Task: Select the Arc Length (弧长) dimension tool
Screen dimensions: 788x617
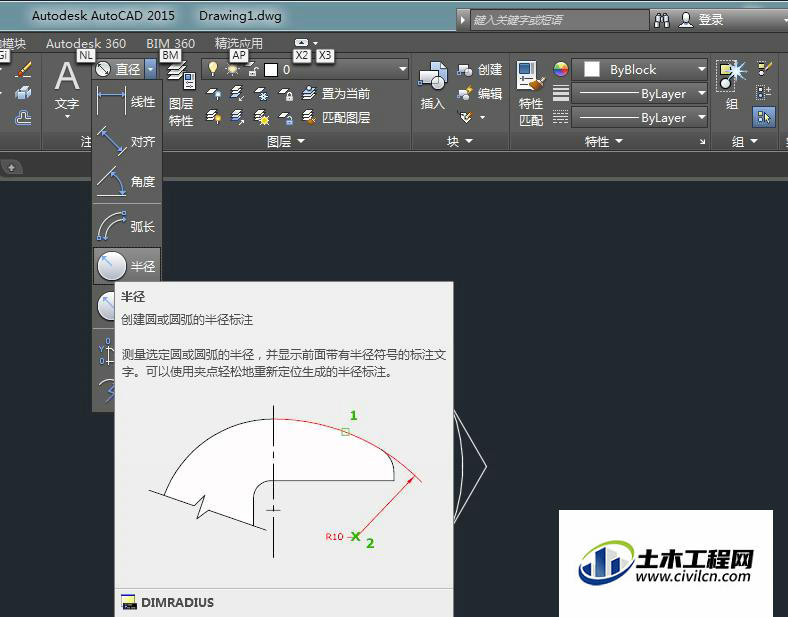Action: tap(127, 226)
